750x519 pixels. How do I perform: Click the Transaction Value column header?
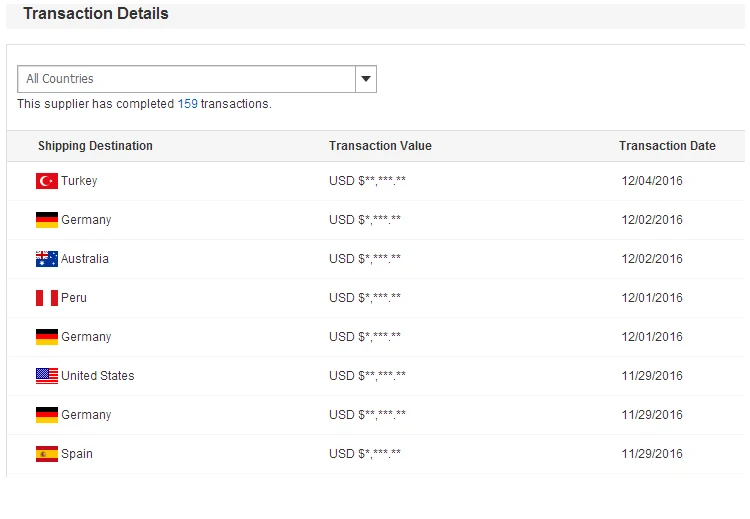(x=380, y=146)
